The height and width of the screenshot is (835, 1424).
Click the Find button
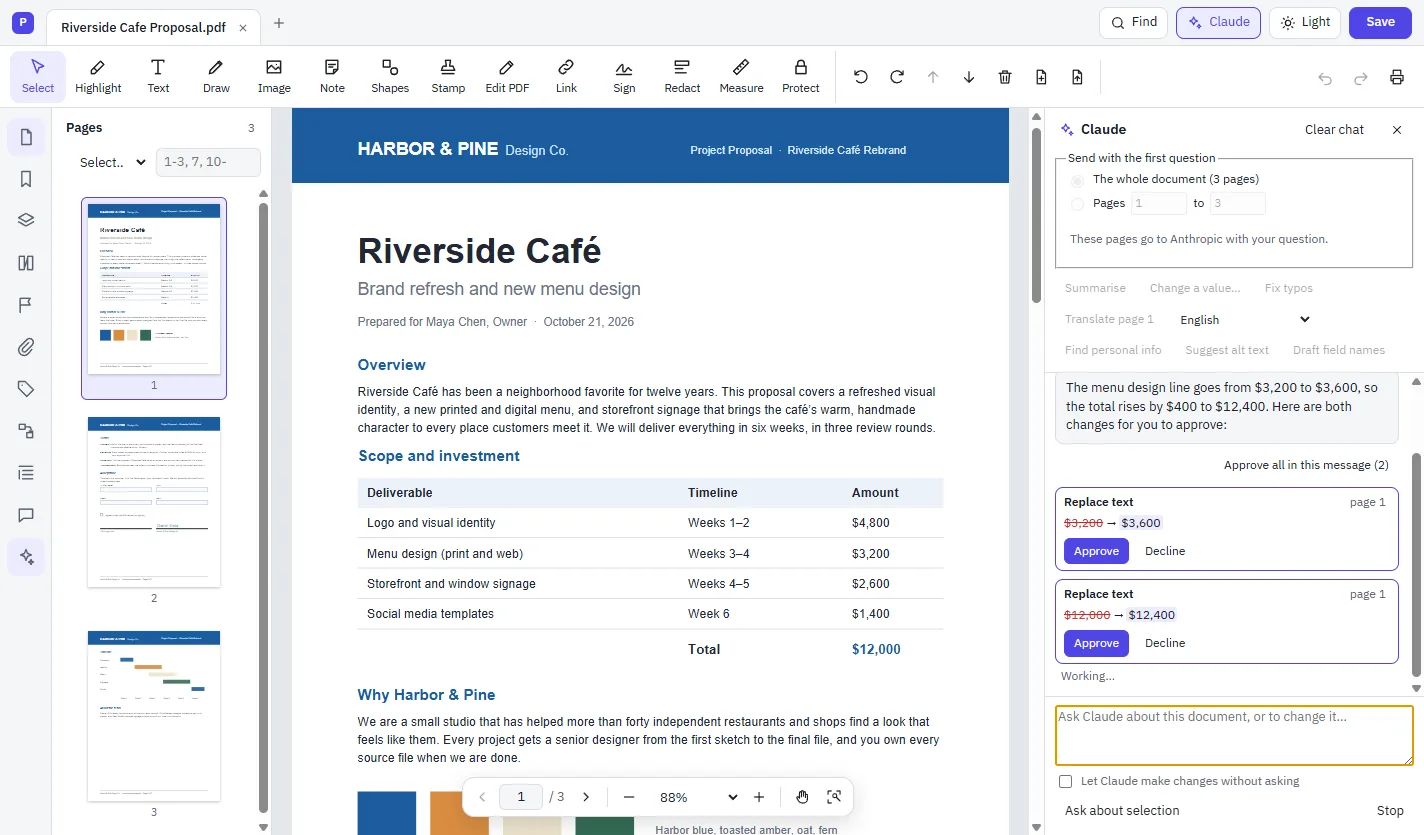coord(1133,22)
